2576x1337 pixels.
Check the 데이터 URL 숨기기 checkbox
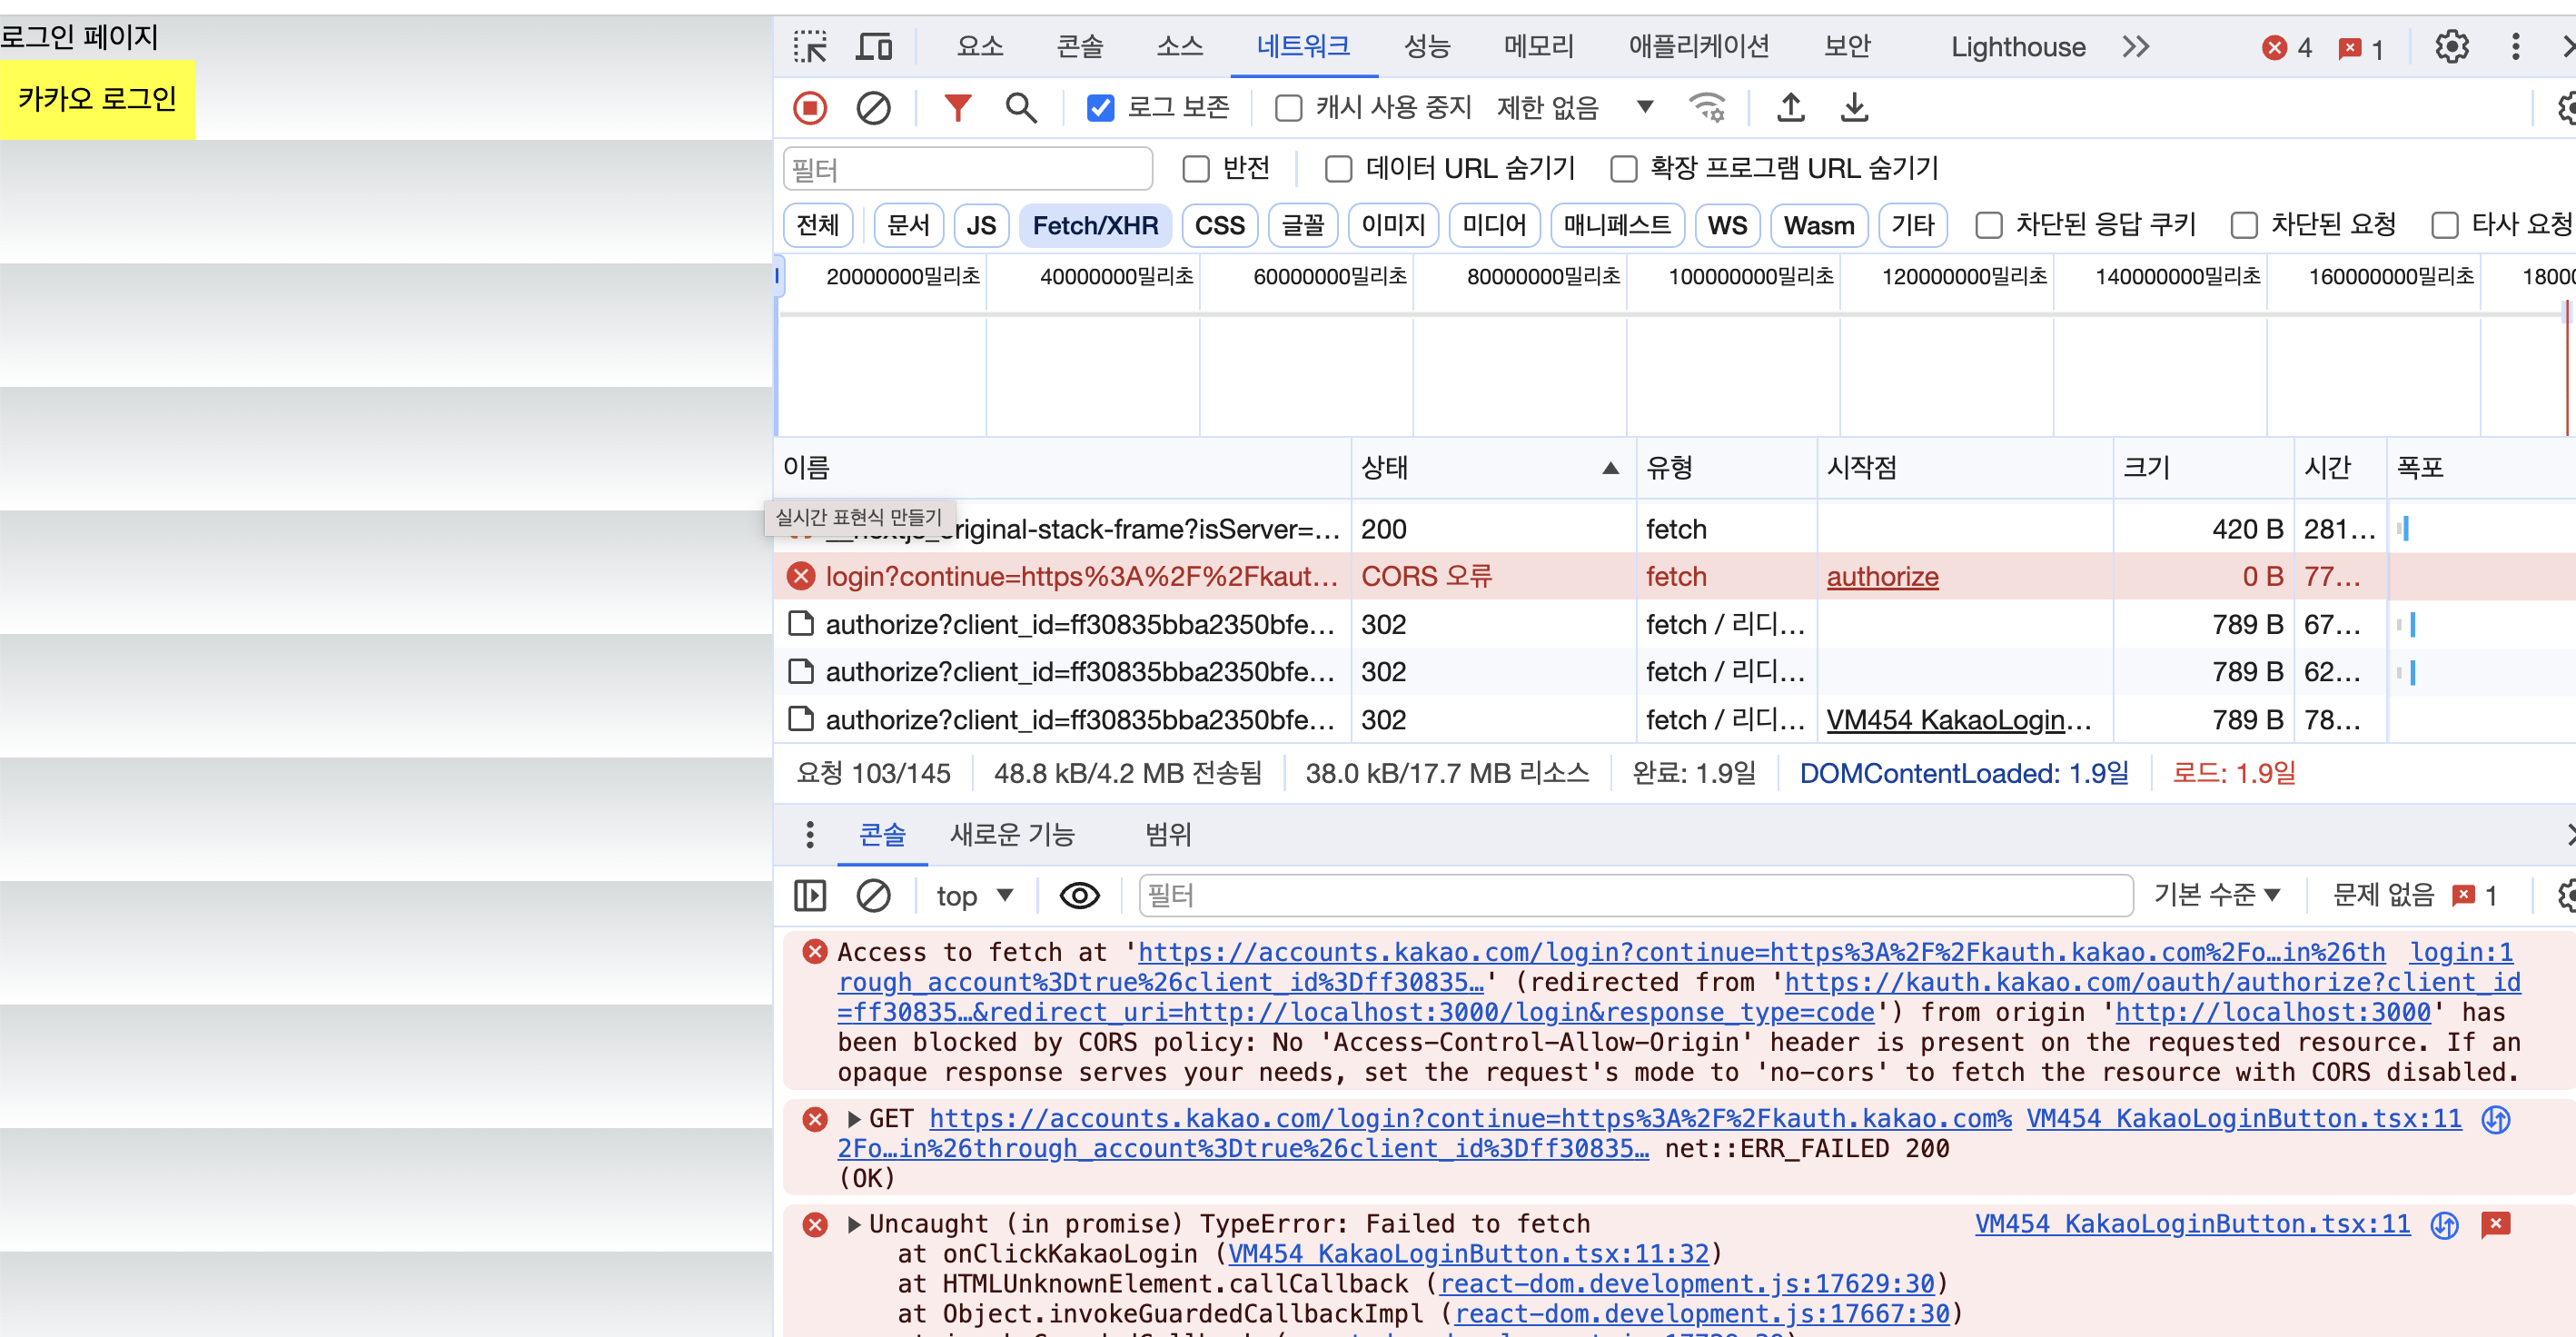pyautogui.click(x=1338, y=169)
